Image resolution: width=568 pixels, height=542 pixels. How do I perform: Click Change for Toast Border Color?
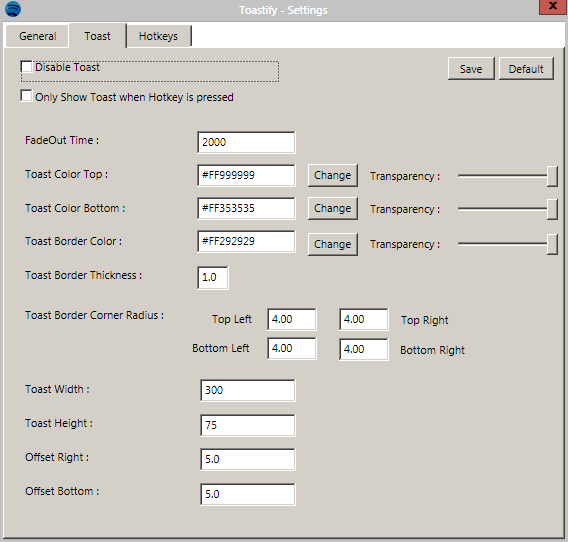(x=333, y=244)
